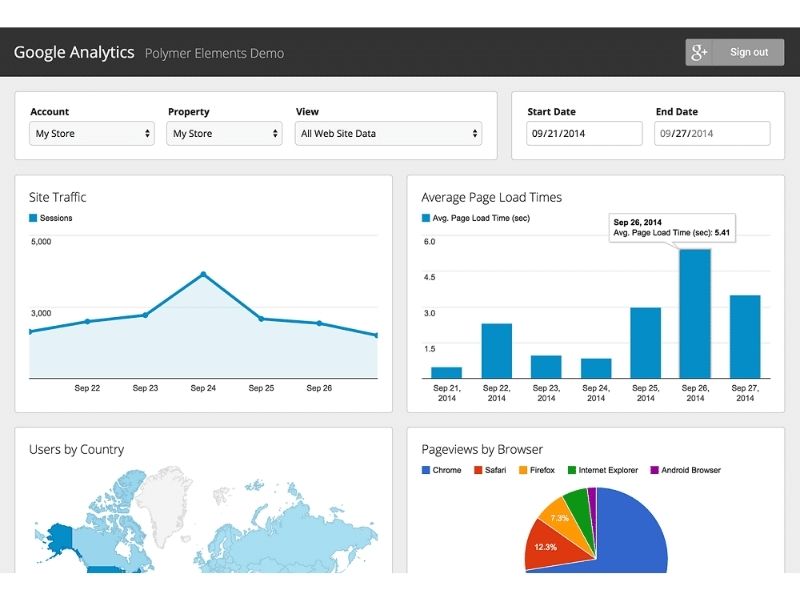Click the Sep 26 data point on traffic line
800x600 pixels.
[x=319, y=323]
